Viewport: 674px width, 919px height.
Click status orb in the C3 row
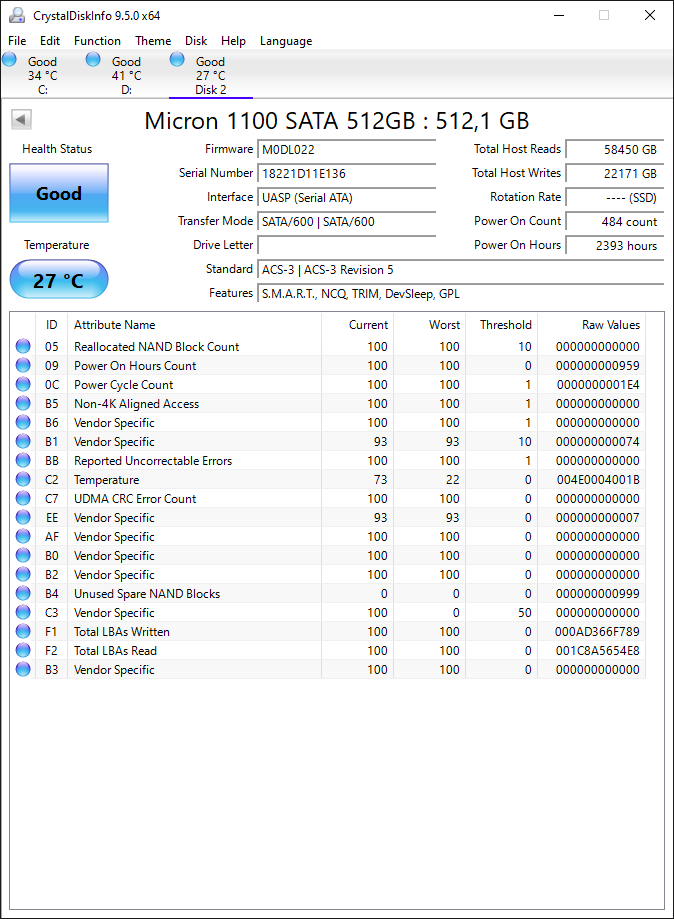tap(23, 612)
